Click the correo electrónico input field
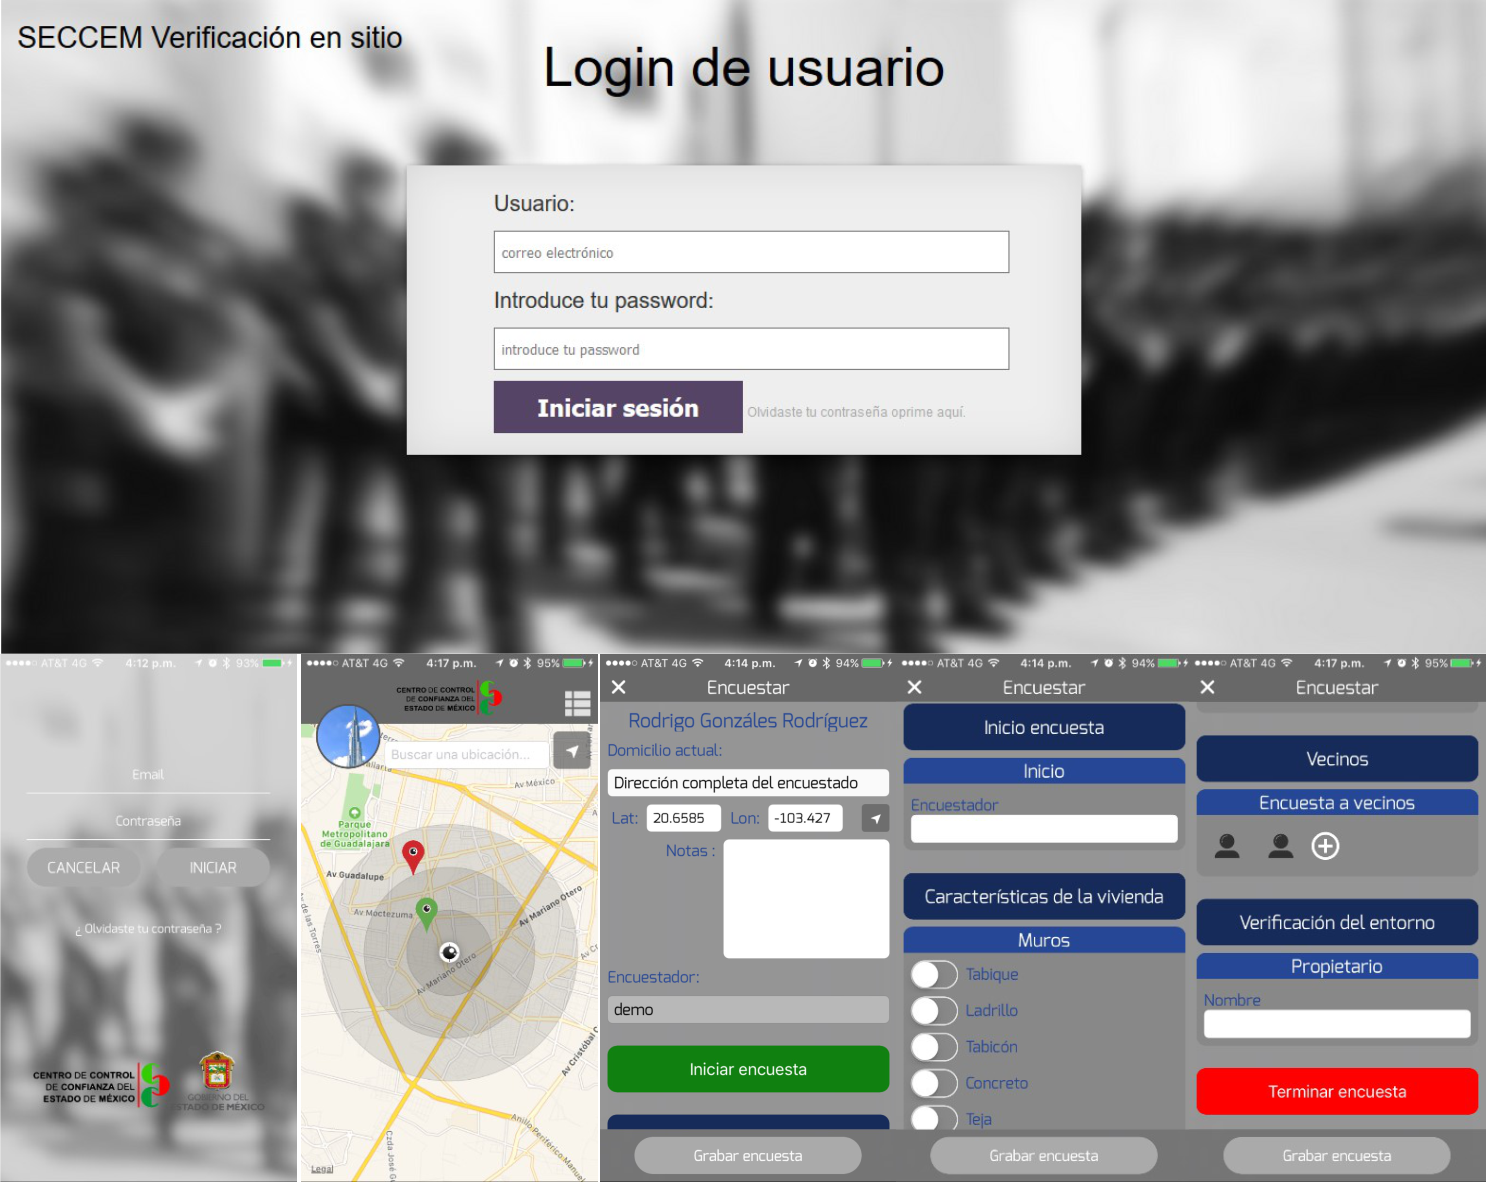Image resolution: width=1486 pixels, height=1182 pixels. [x=751, y=252]
